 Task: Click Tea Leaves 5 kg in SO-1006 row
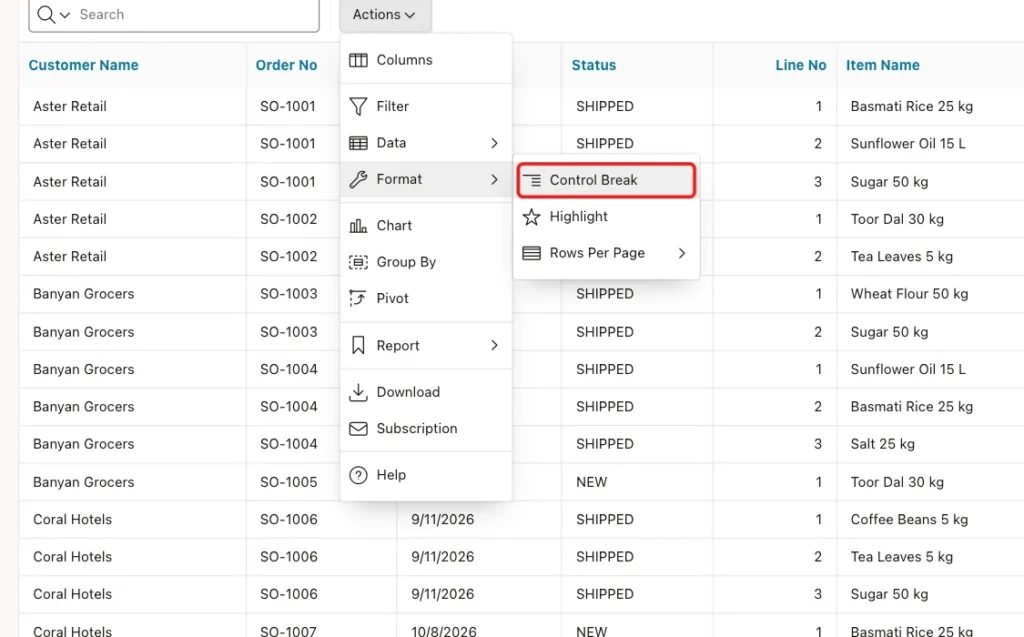[901, 557]
